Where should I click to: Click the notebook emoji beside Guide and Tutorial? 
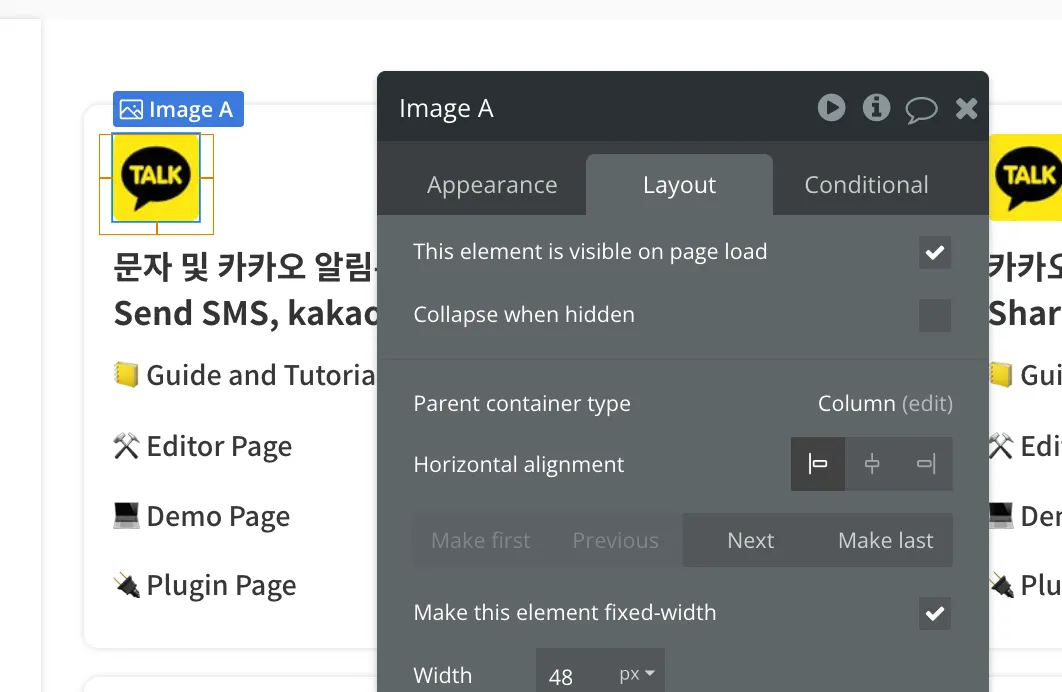(126, 374)
